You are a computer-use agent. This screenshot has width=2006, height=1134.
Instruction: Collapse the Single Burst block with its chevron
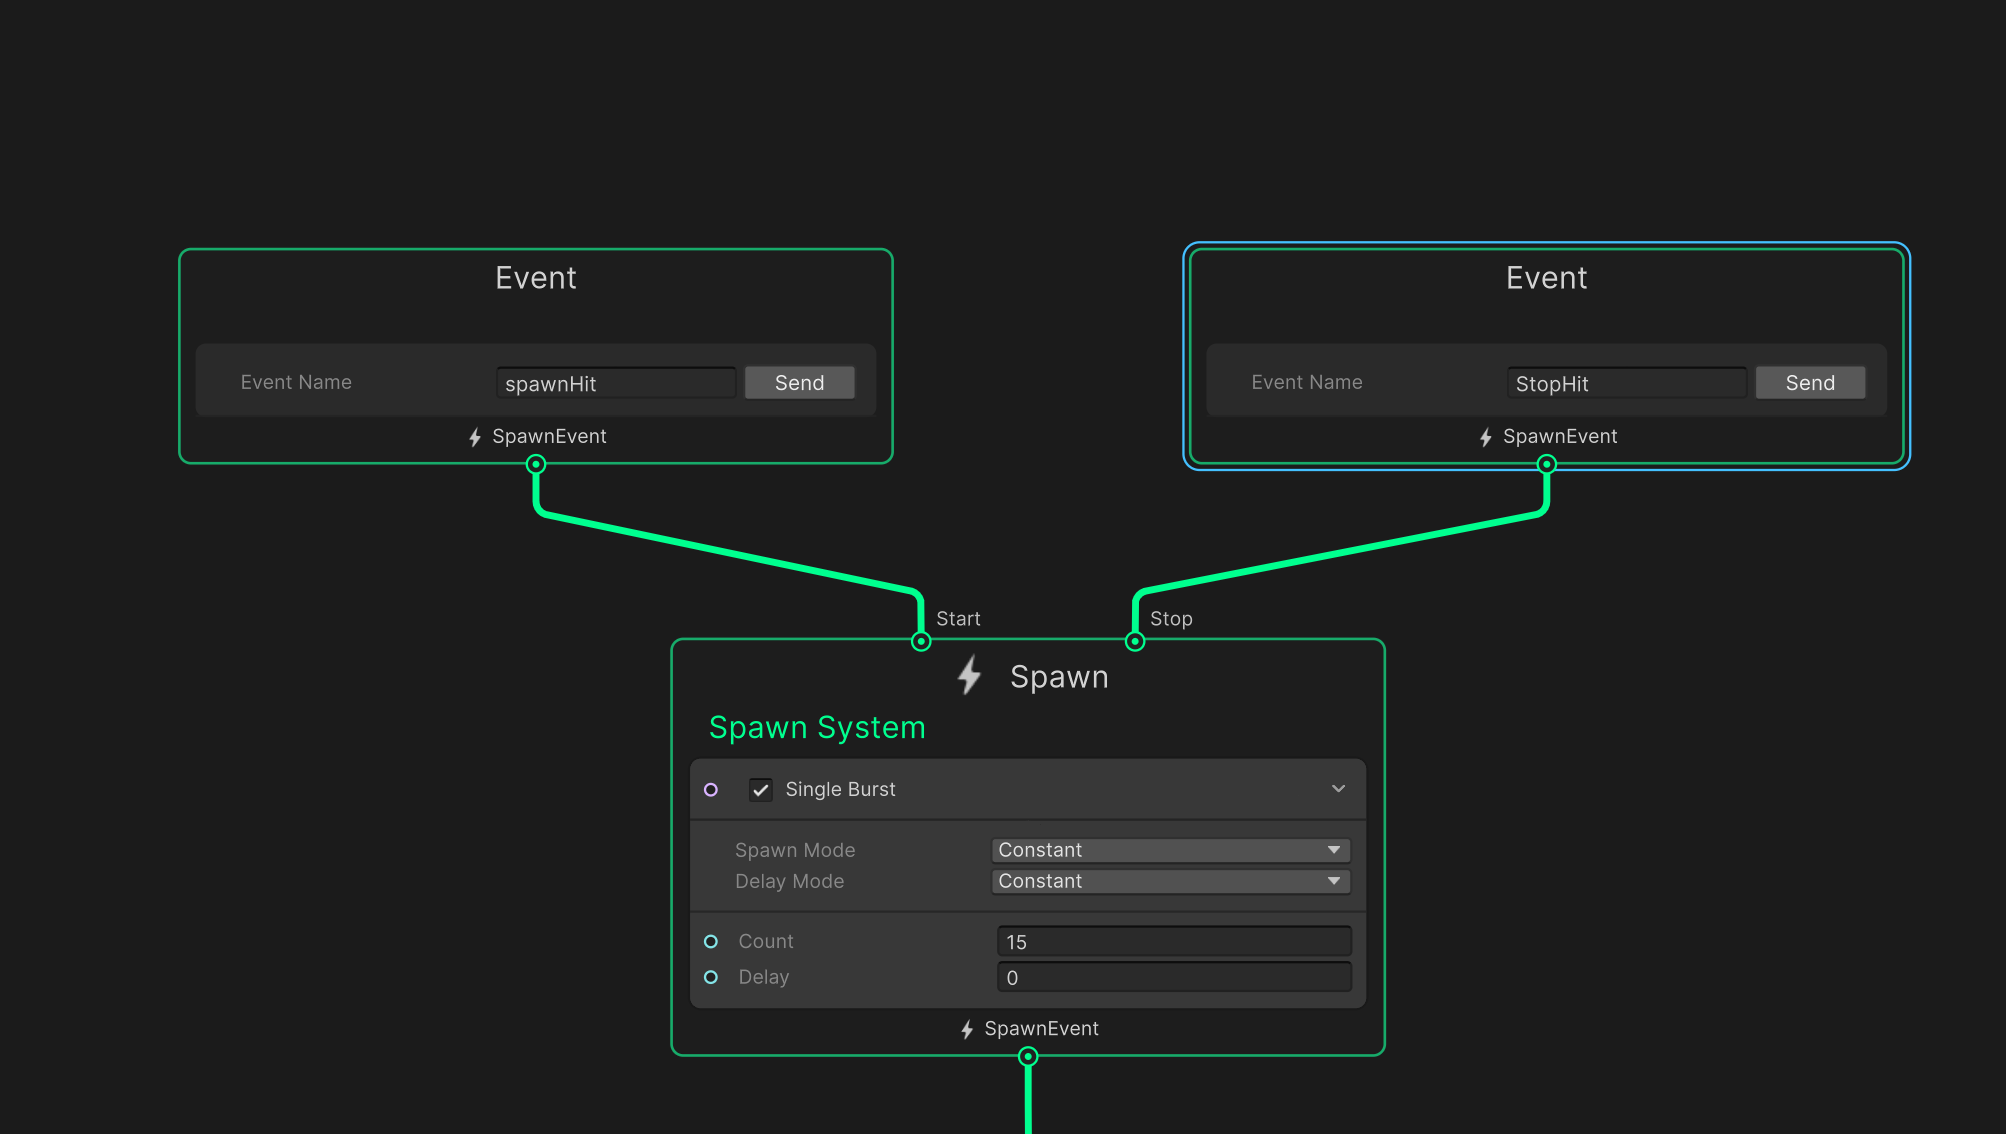tap(1338, 788)
